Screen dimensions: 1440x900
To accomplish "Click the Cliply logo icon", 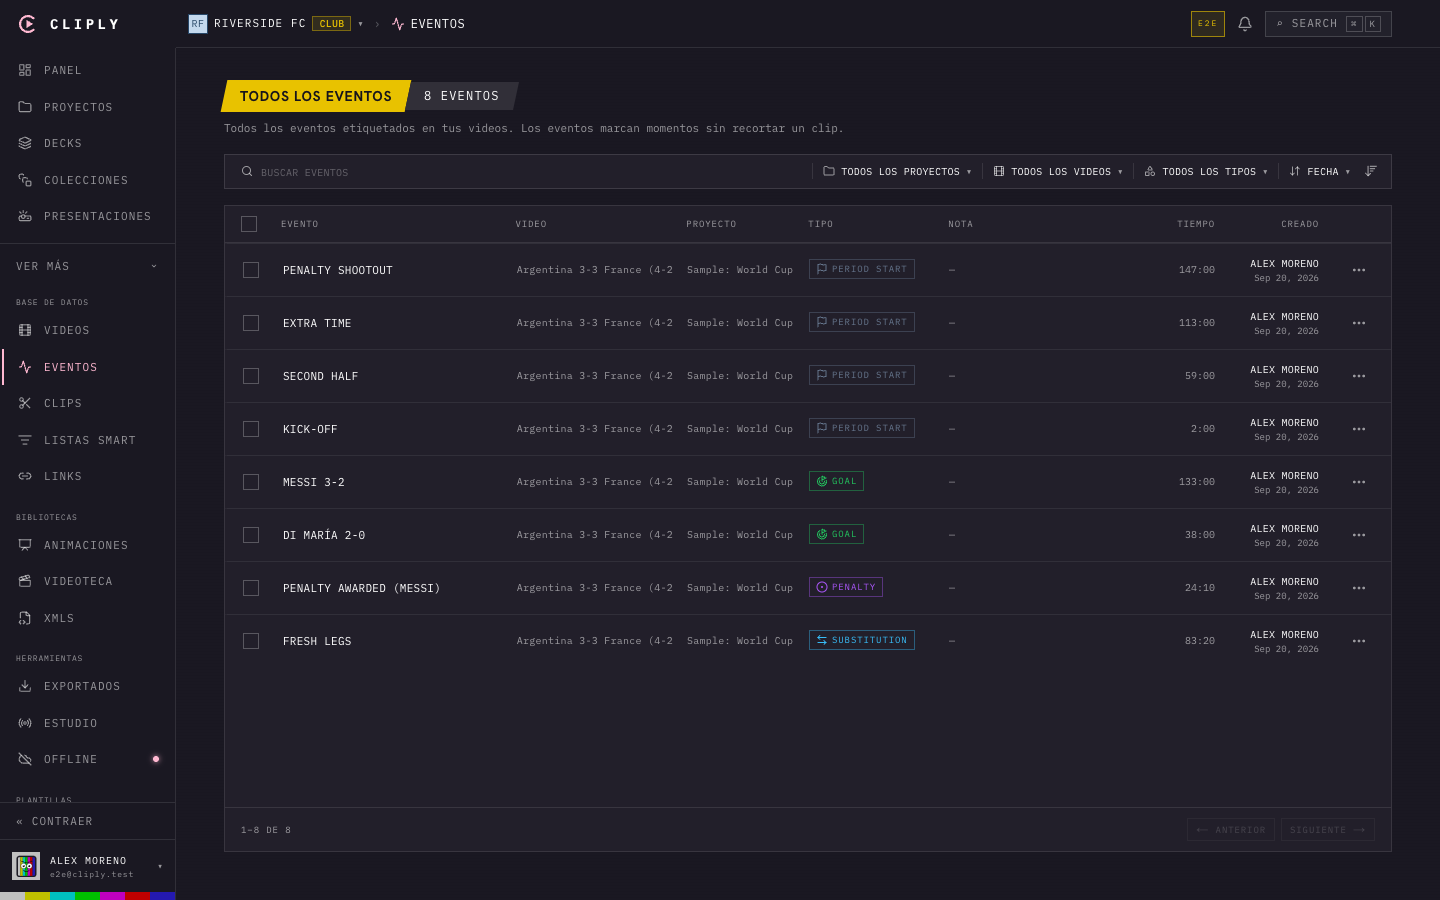I will [x=27, y=24].
